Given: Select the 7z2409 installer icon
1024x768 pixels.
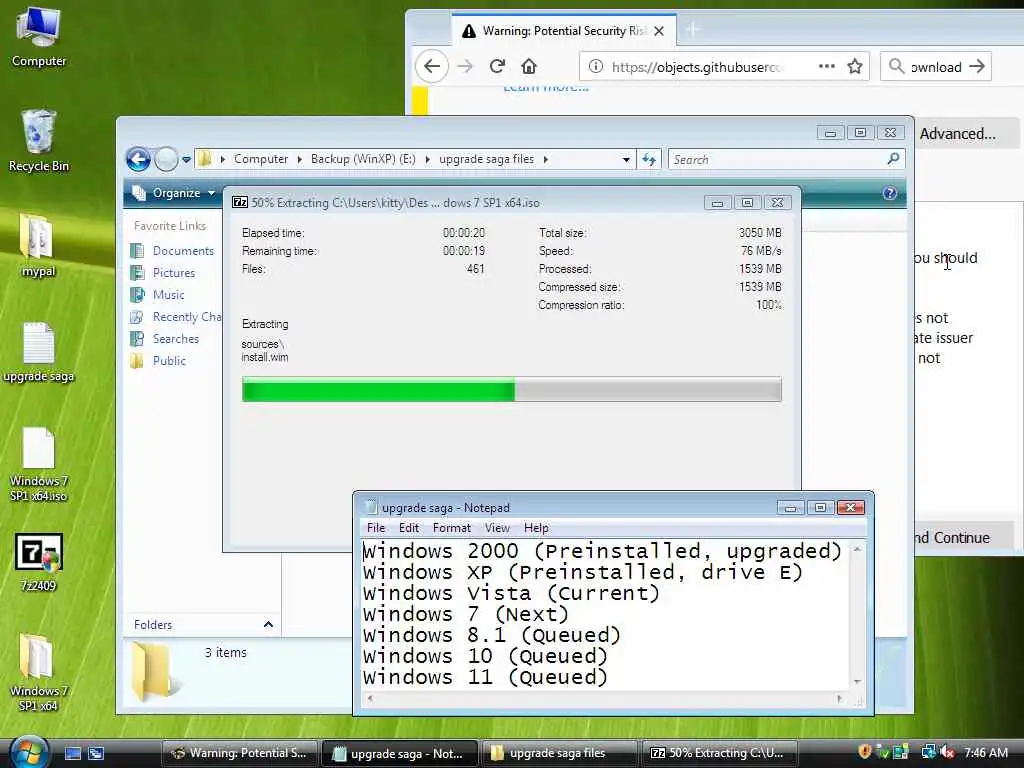Looking at the screenshot, I should coord(39,562).
